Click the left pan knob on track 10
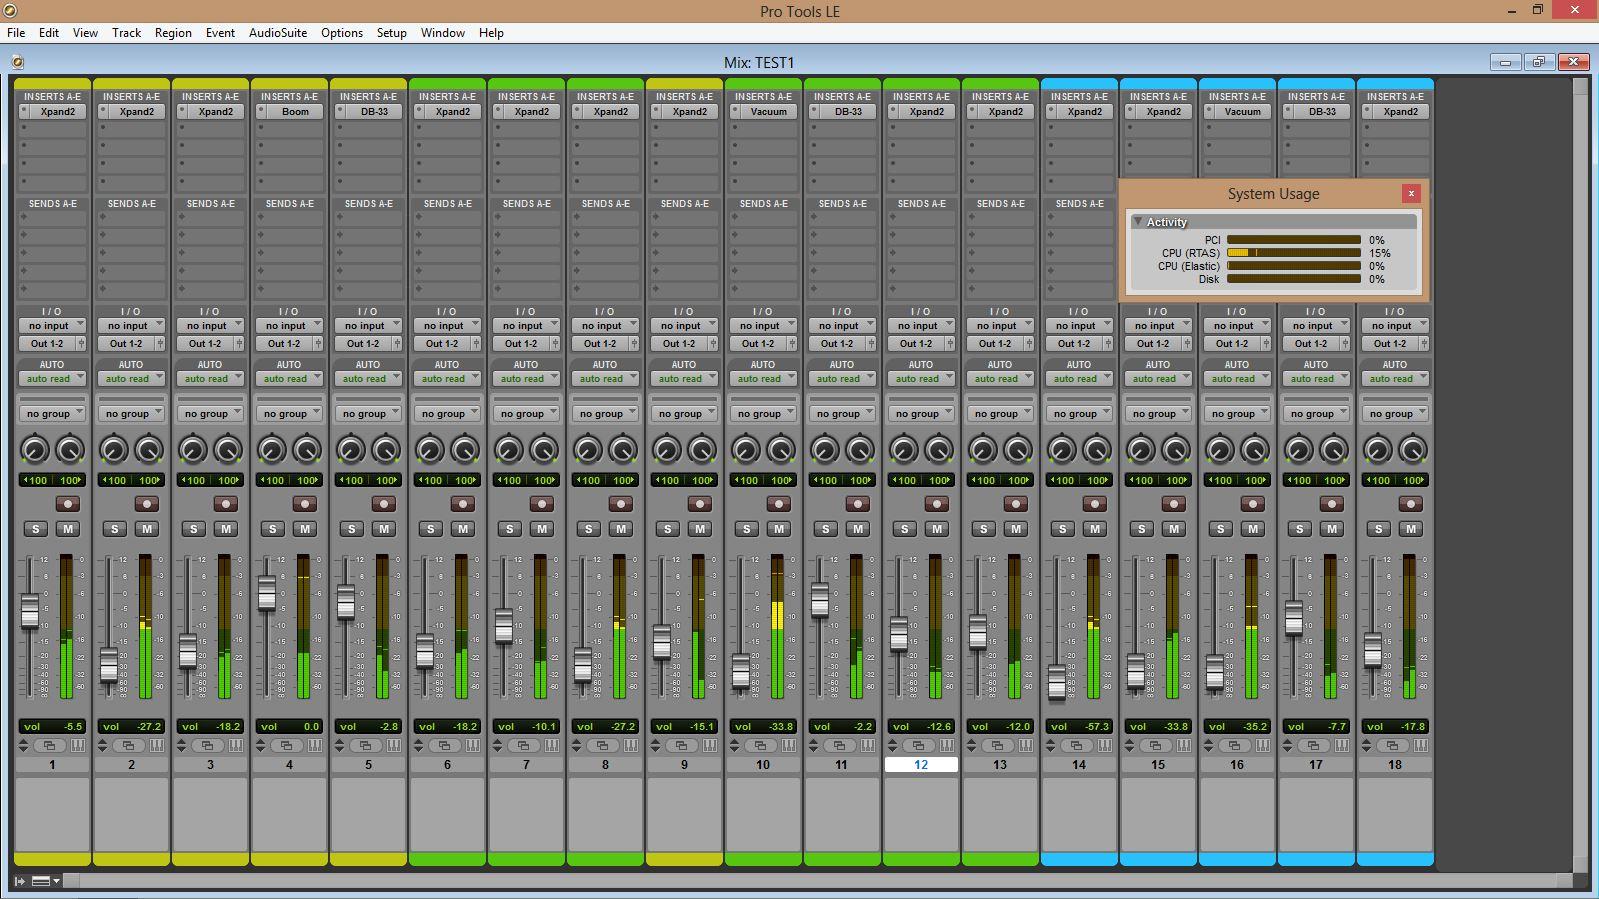 [746, 450]
